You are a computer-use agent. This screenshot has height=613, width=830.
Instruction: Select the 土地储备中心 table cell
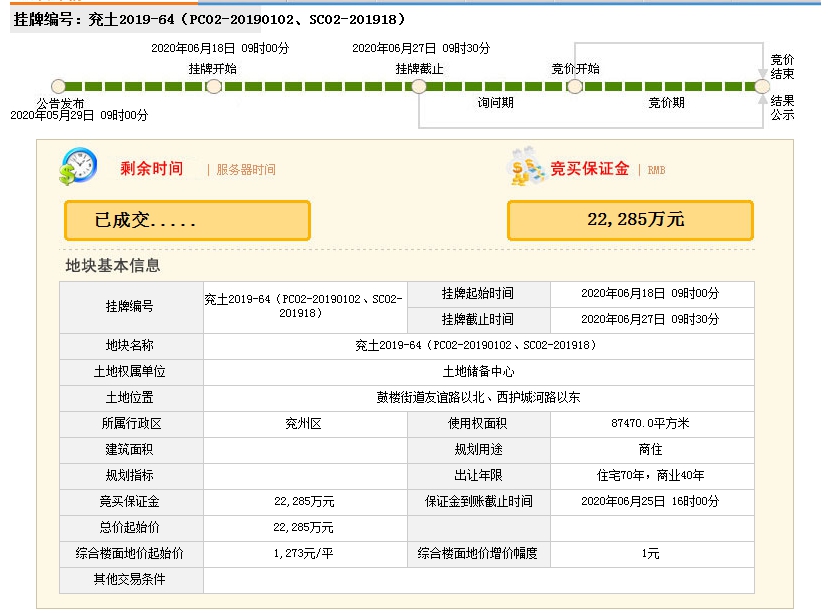click(478, 371)
